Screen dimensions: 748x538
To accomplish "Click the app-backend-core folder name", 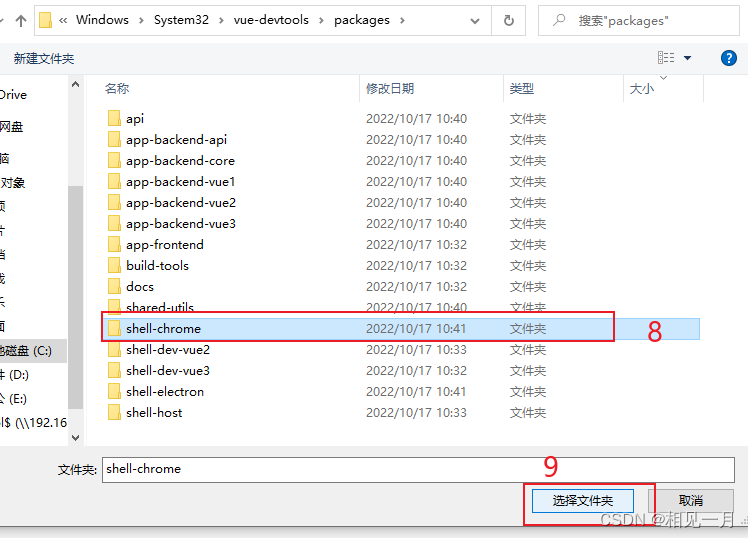I will point(180,161).
